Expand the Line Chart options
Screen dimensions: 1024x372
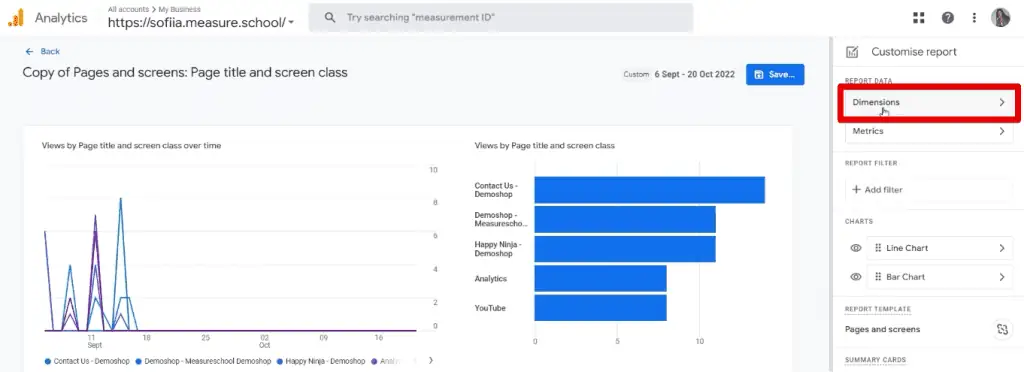(x=1001, y=248)
